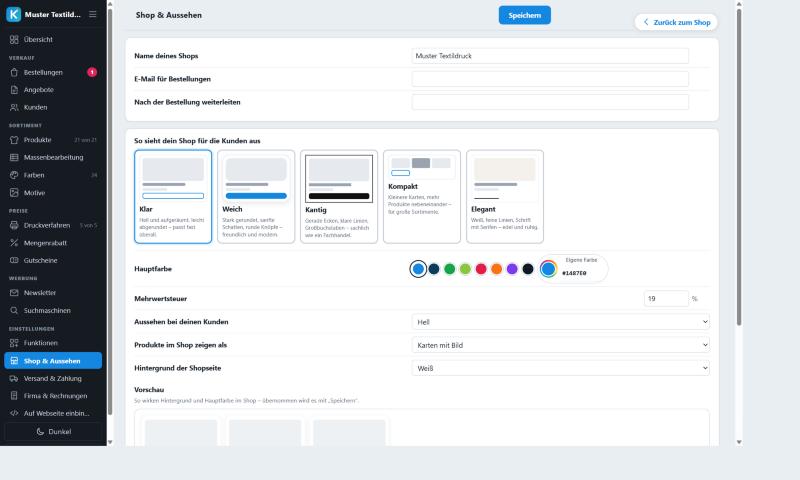Viewport: 800px width, 480px height.
Task: Open the Aussehen bei deinen Kunden dropdown
Action: (x=560, y=322)
